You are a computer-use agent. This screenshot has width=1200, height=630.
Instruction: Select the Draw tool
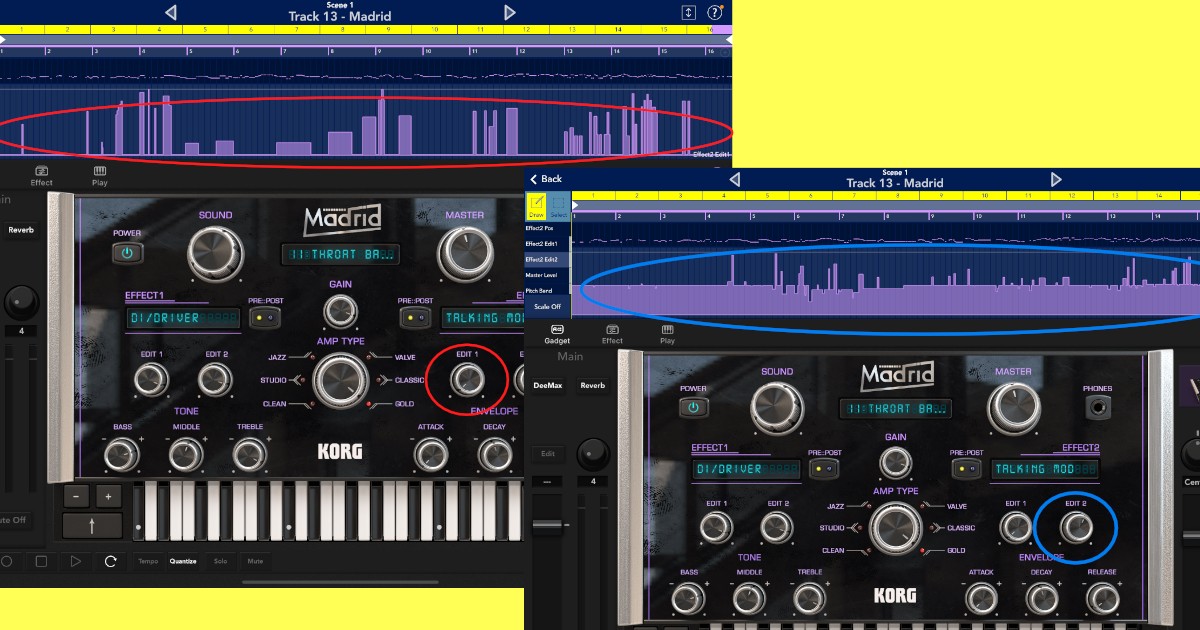(x=536, y=206)
